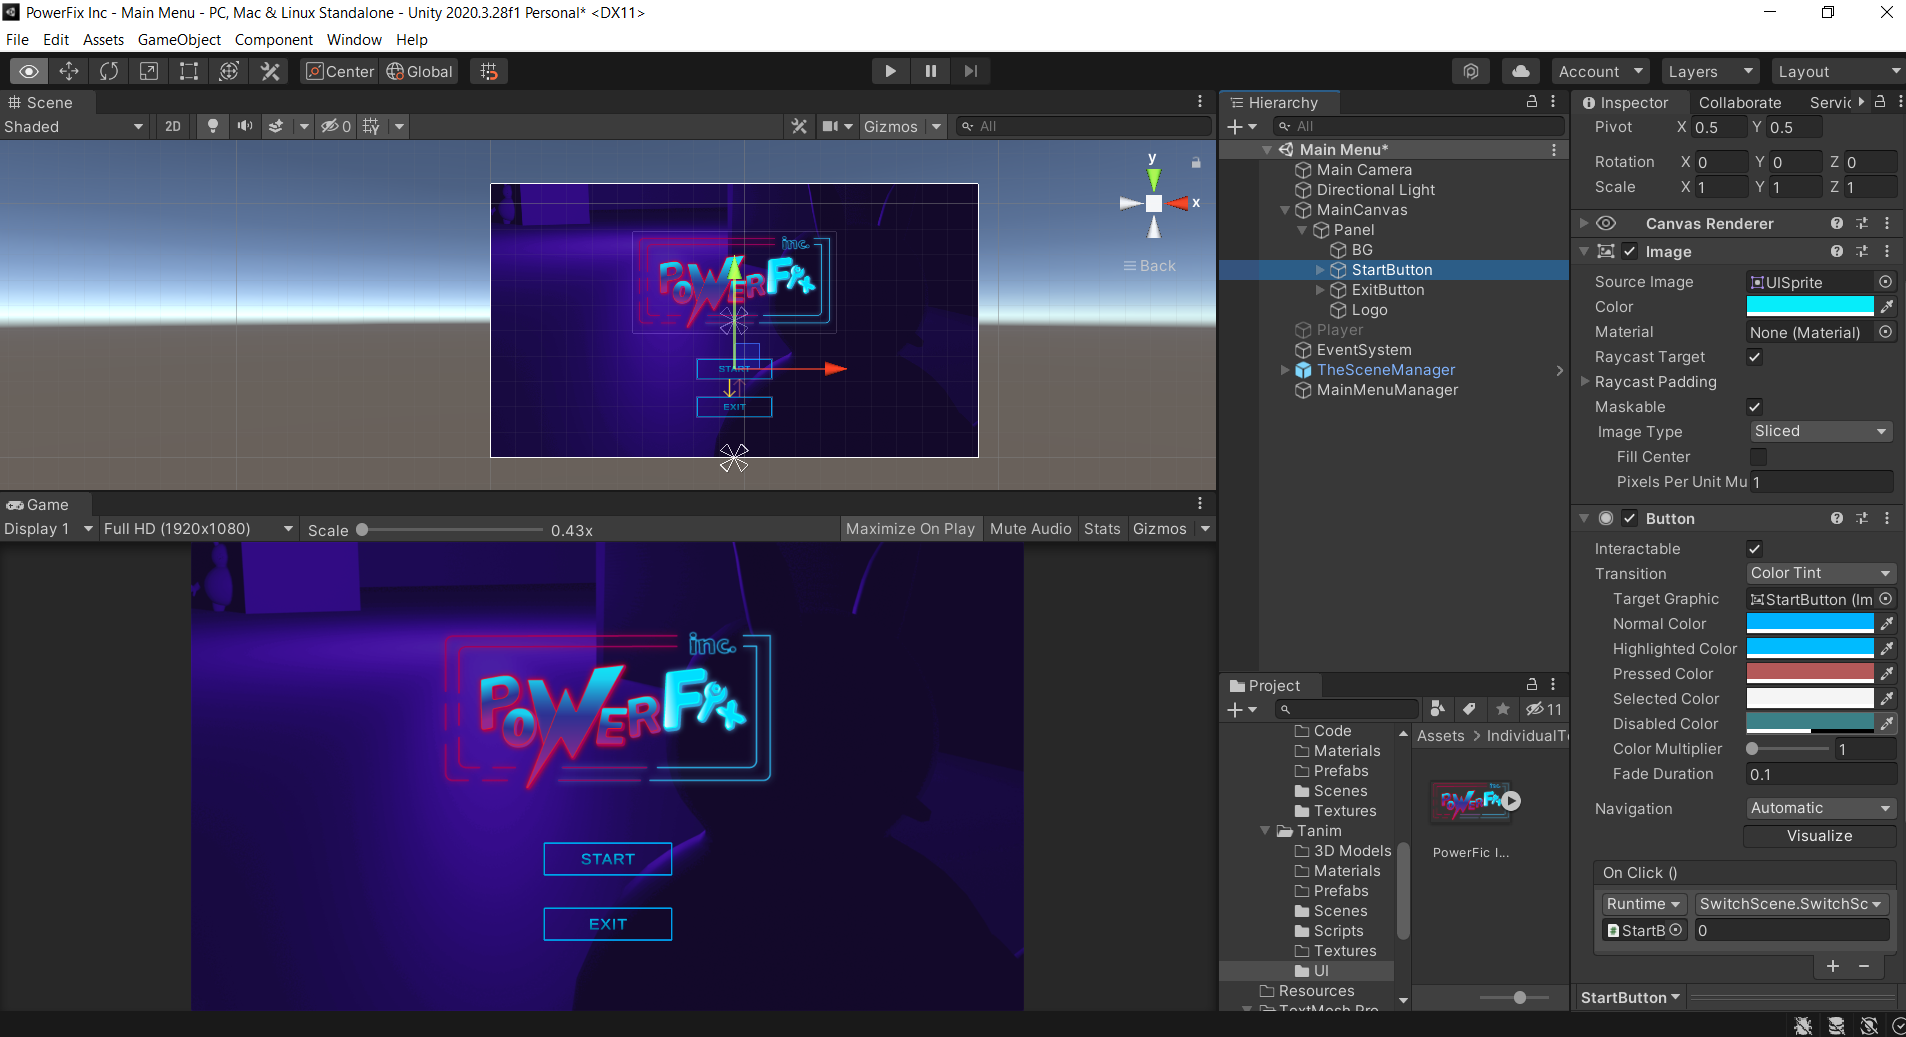Open custom editor tools
1906x1037 pixels.
(270, 71)
